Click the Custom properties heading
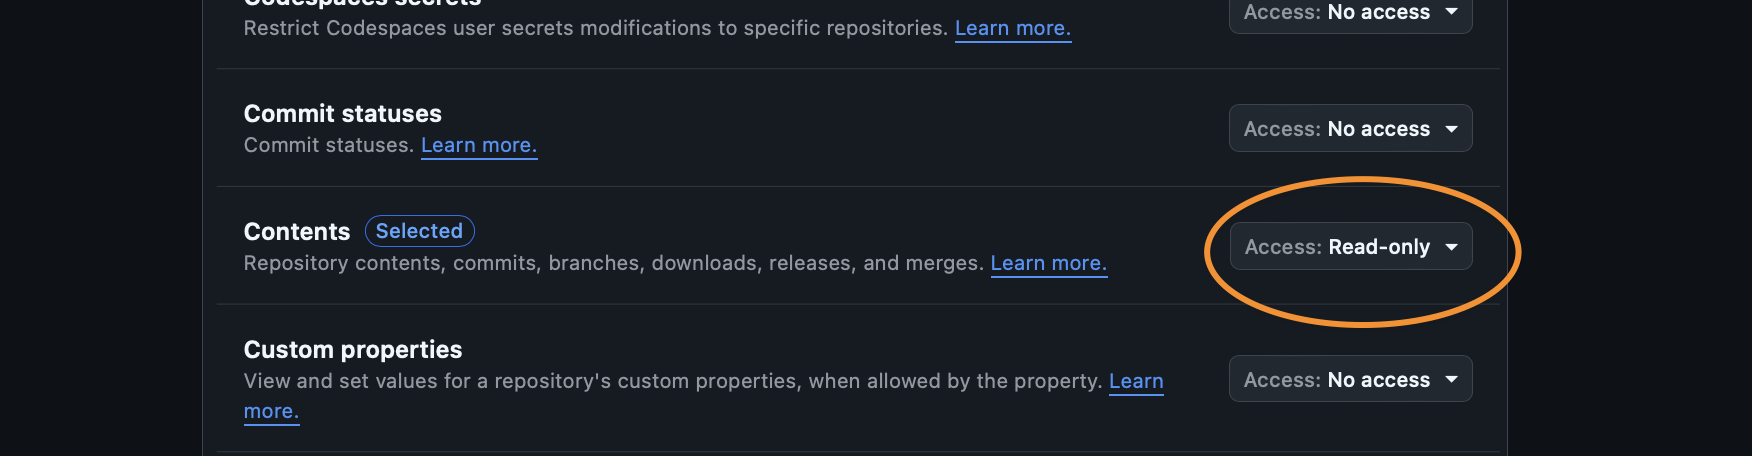1752x456 pixels. pyautogui.click(x=352, y=350)
